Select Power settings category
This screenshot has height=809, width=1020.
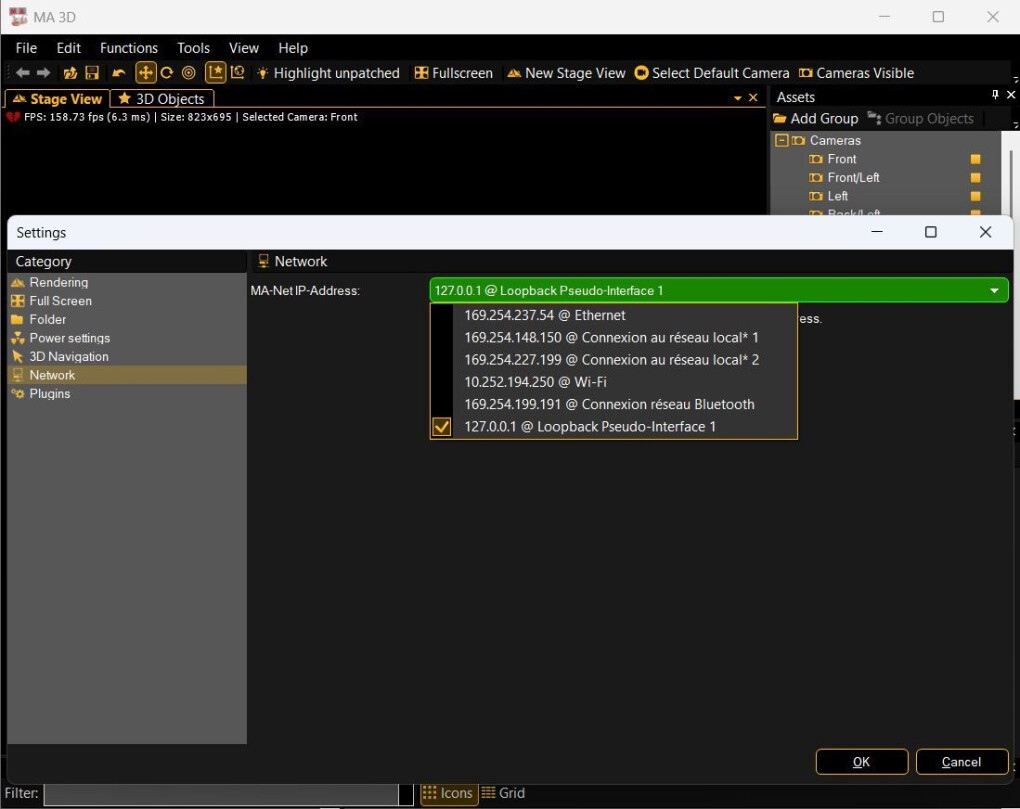point(127,338)
